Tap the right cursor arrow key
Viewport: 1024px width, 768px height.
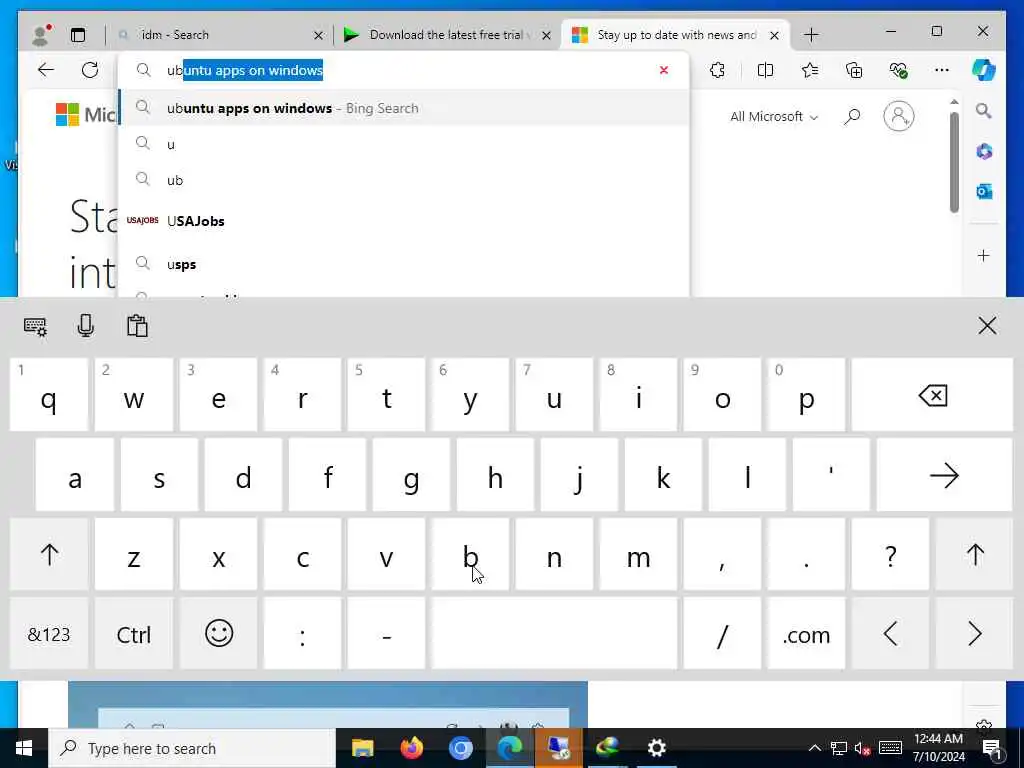[974, 633]
